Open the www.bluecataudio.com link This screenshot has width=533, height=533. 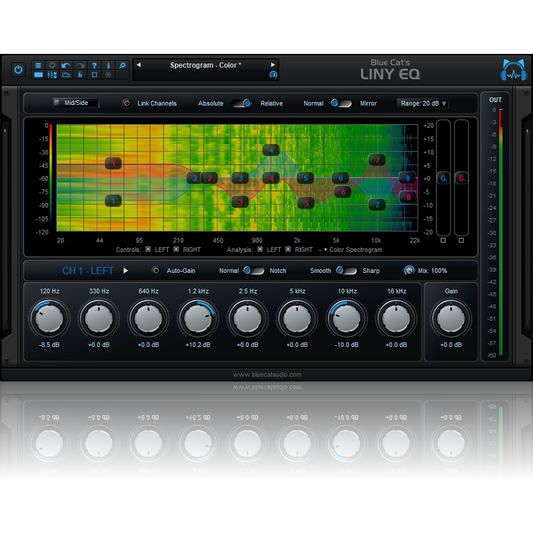point(267,375)
